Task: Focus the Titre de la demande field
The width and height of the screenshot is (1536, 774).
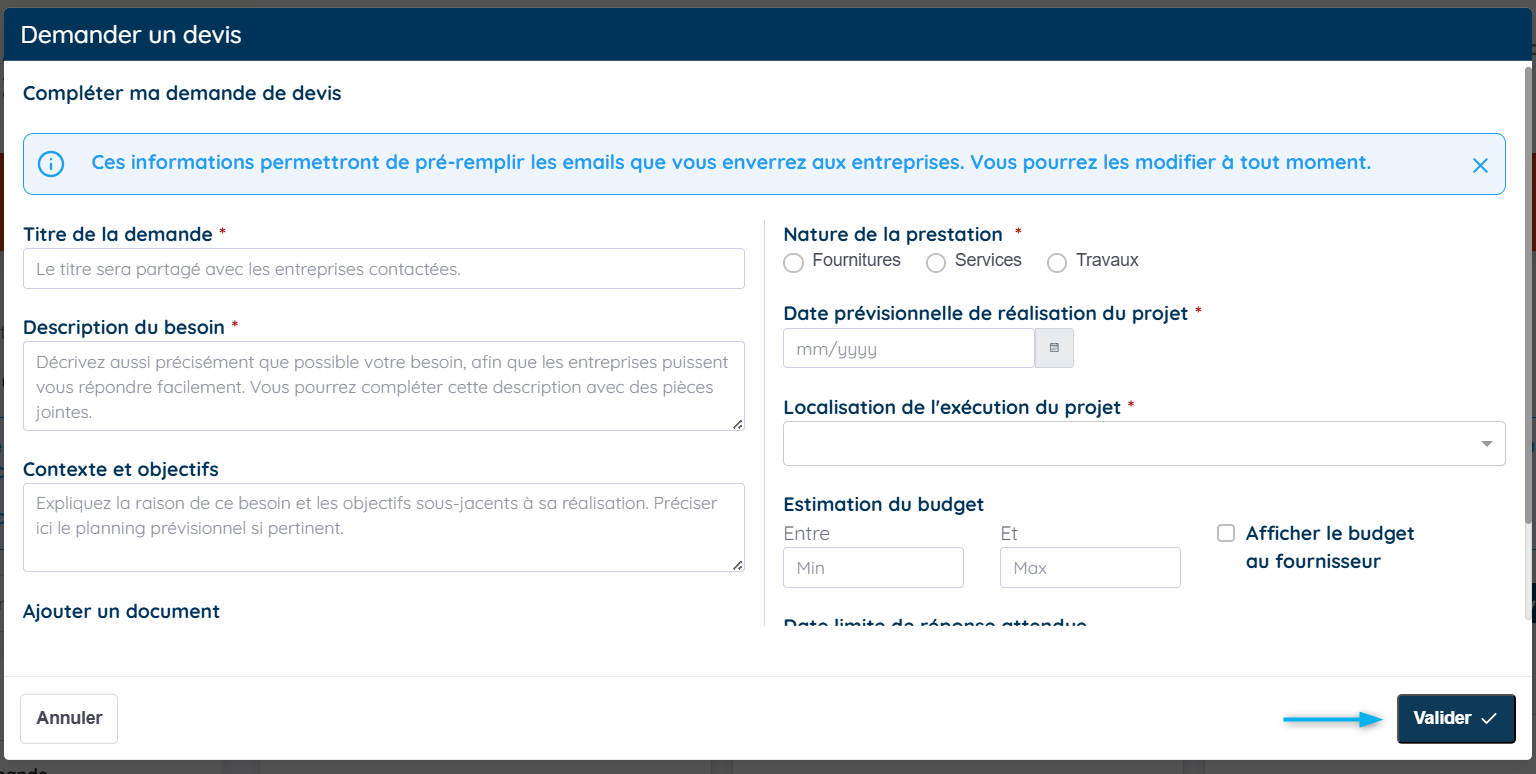Action: [x=383, y=269]
